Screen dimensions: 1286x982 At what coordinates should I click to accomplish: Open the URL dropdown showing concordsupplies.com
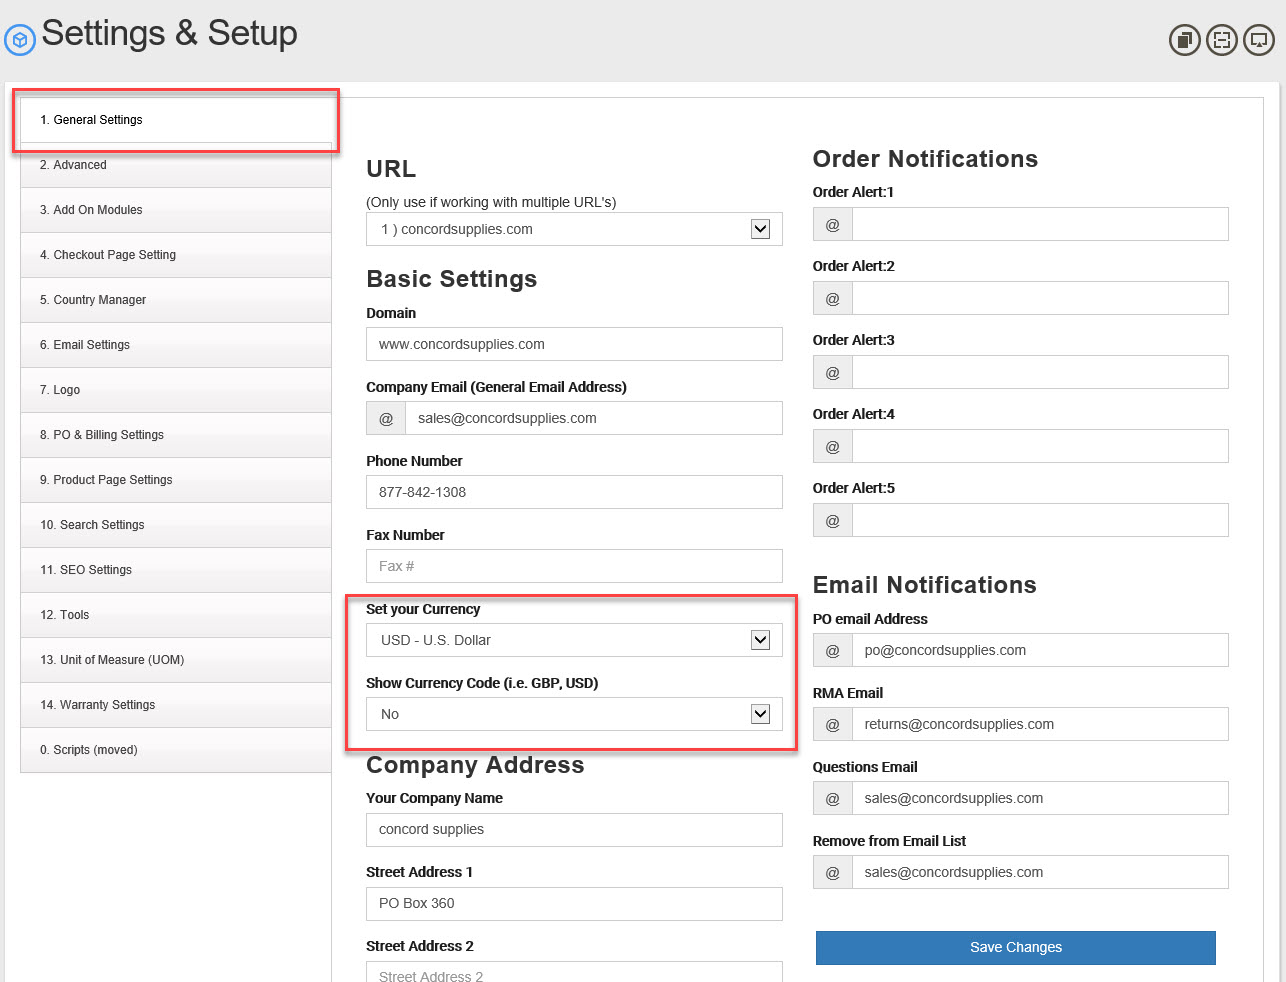click(x=574, y=229)
